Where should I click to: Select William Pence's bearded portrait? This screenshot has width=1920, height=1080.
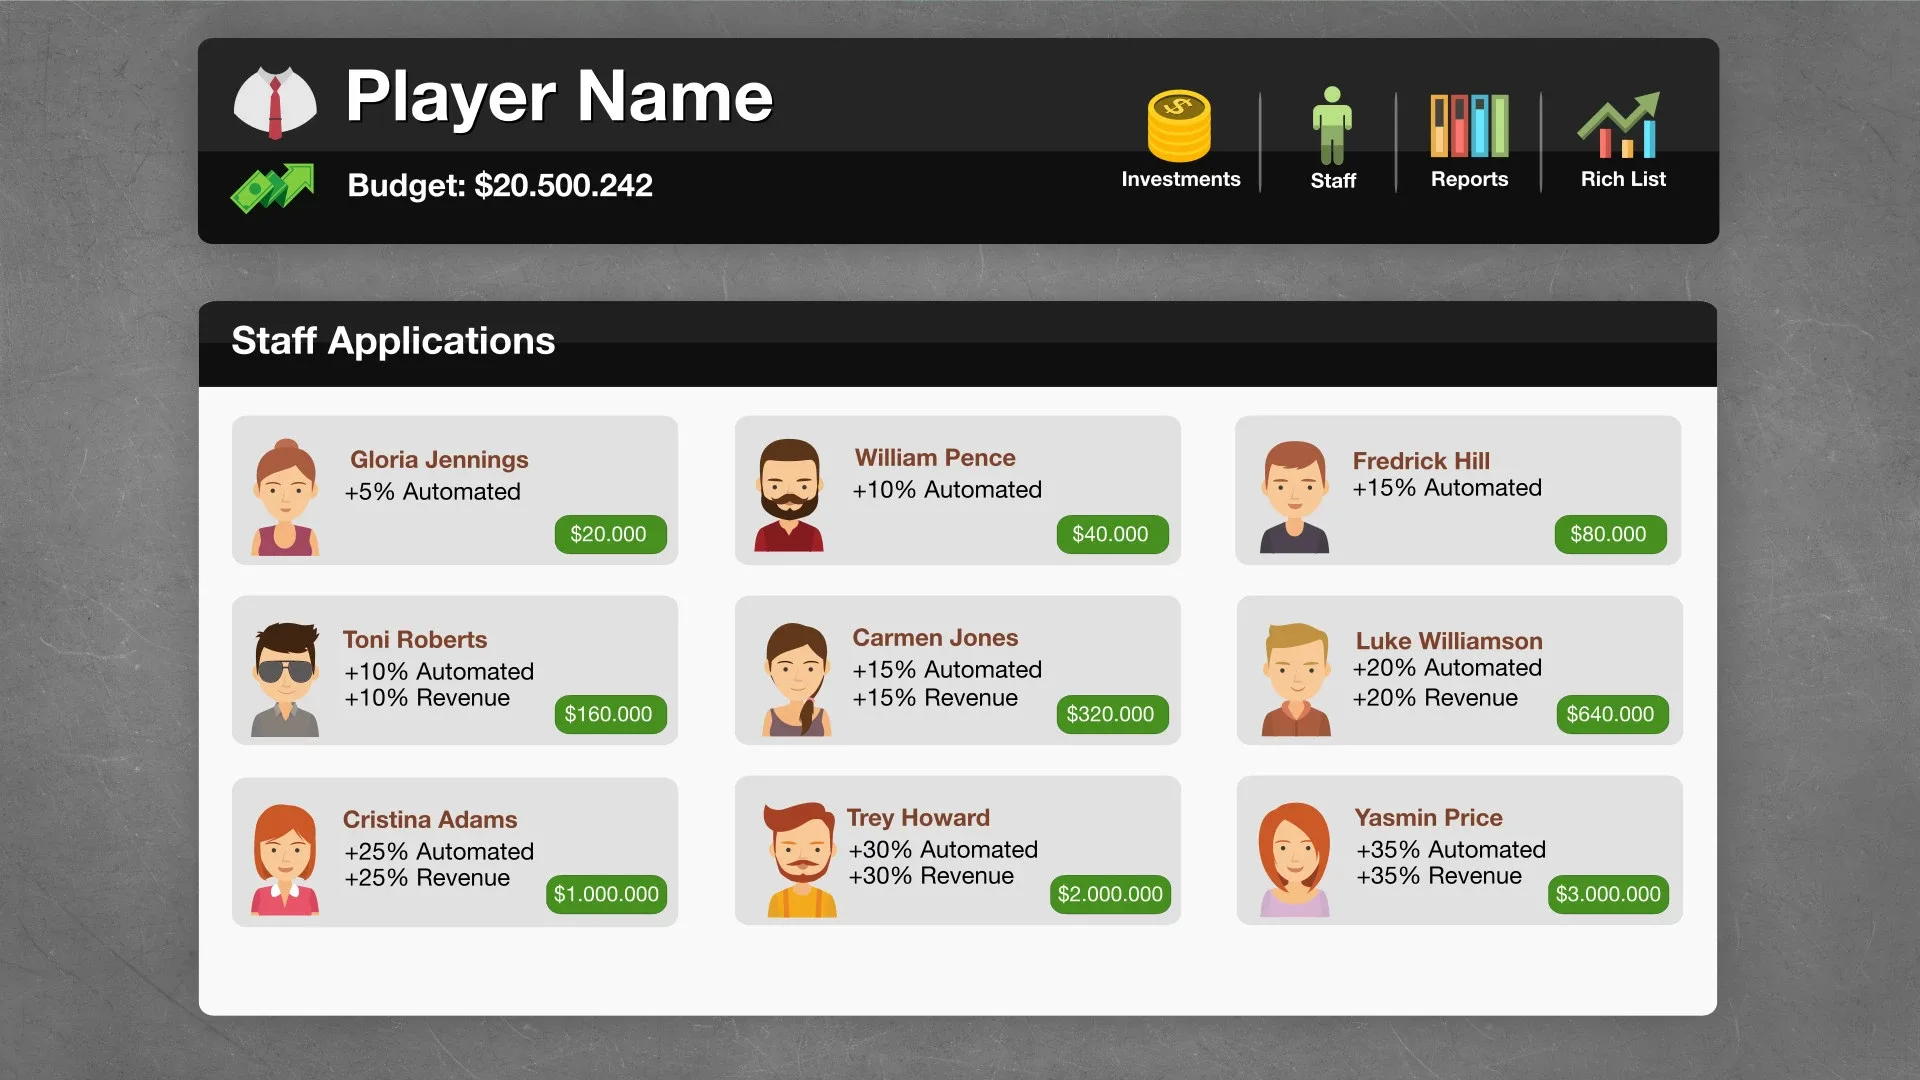[x=790, y=495]
